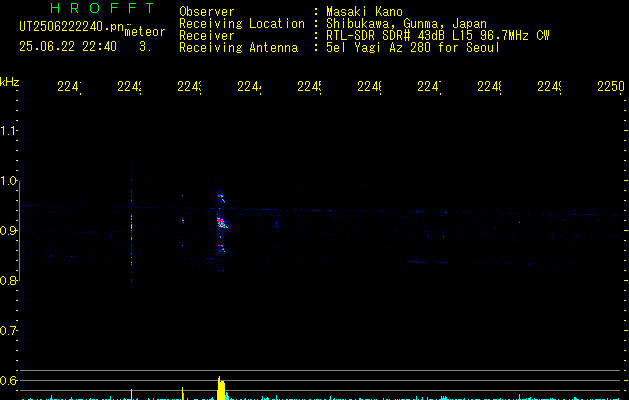
Task: Click the 'Receiving Antenna' label
Action: coord(239,48)
